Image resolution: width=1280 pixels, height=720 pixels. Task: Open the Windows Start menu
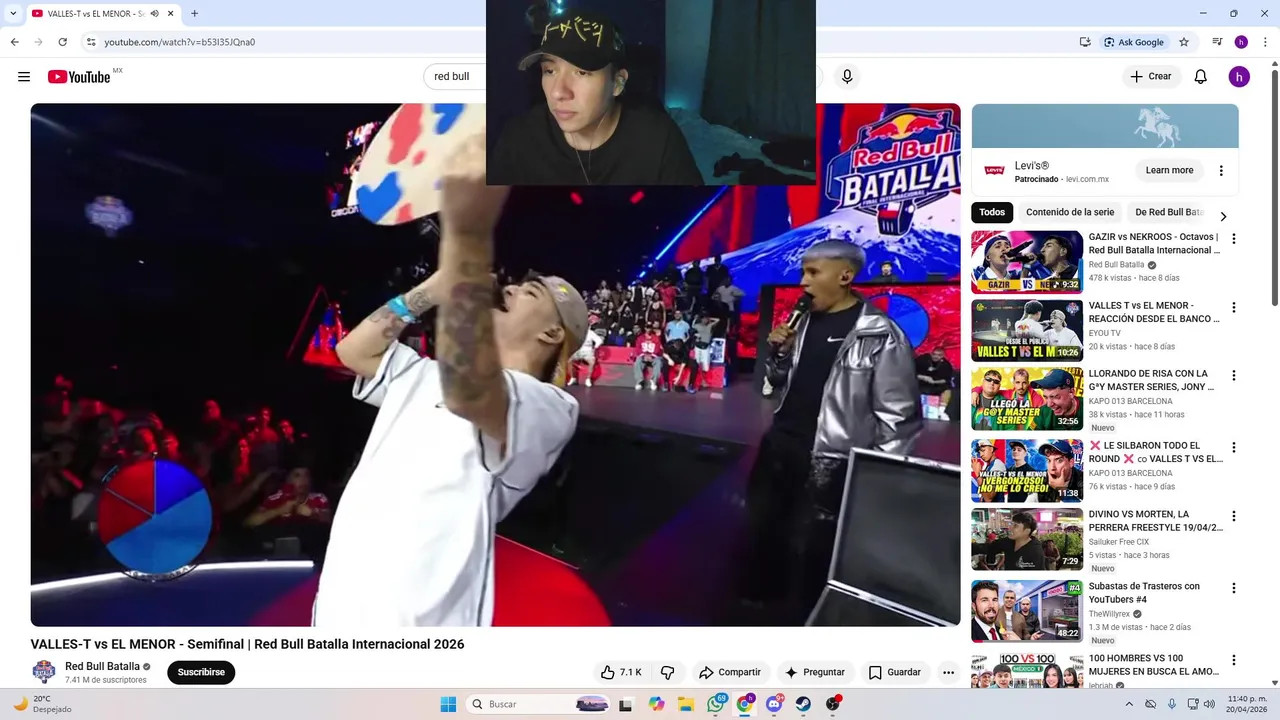coord(448,704)
